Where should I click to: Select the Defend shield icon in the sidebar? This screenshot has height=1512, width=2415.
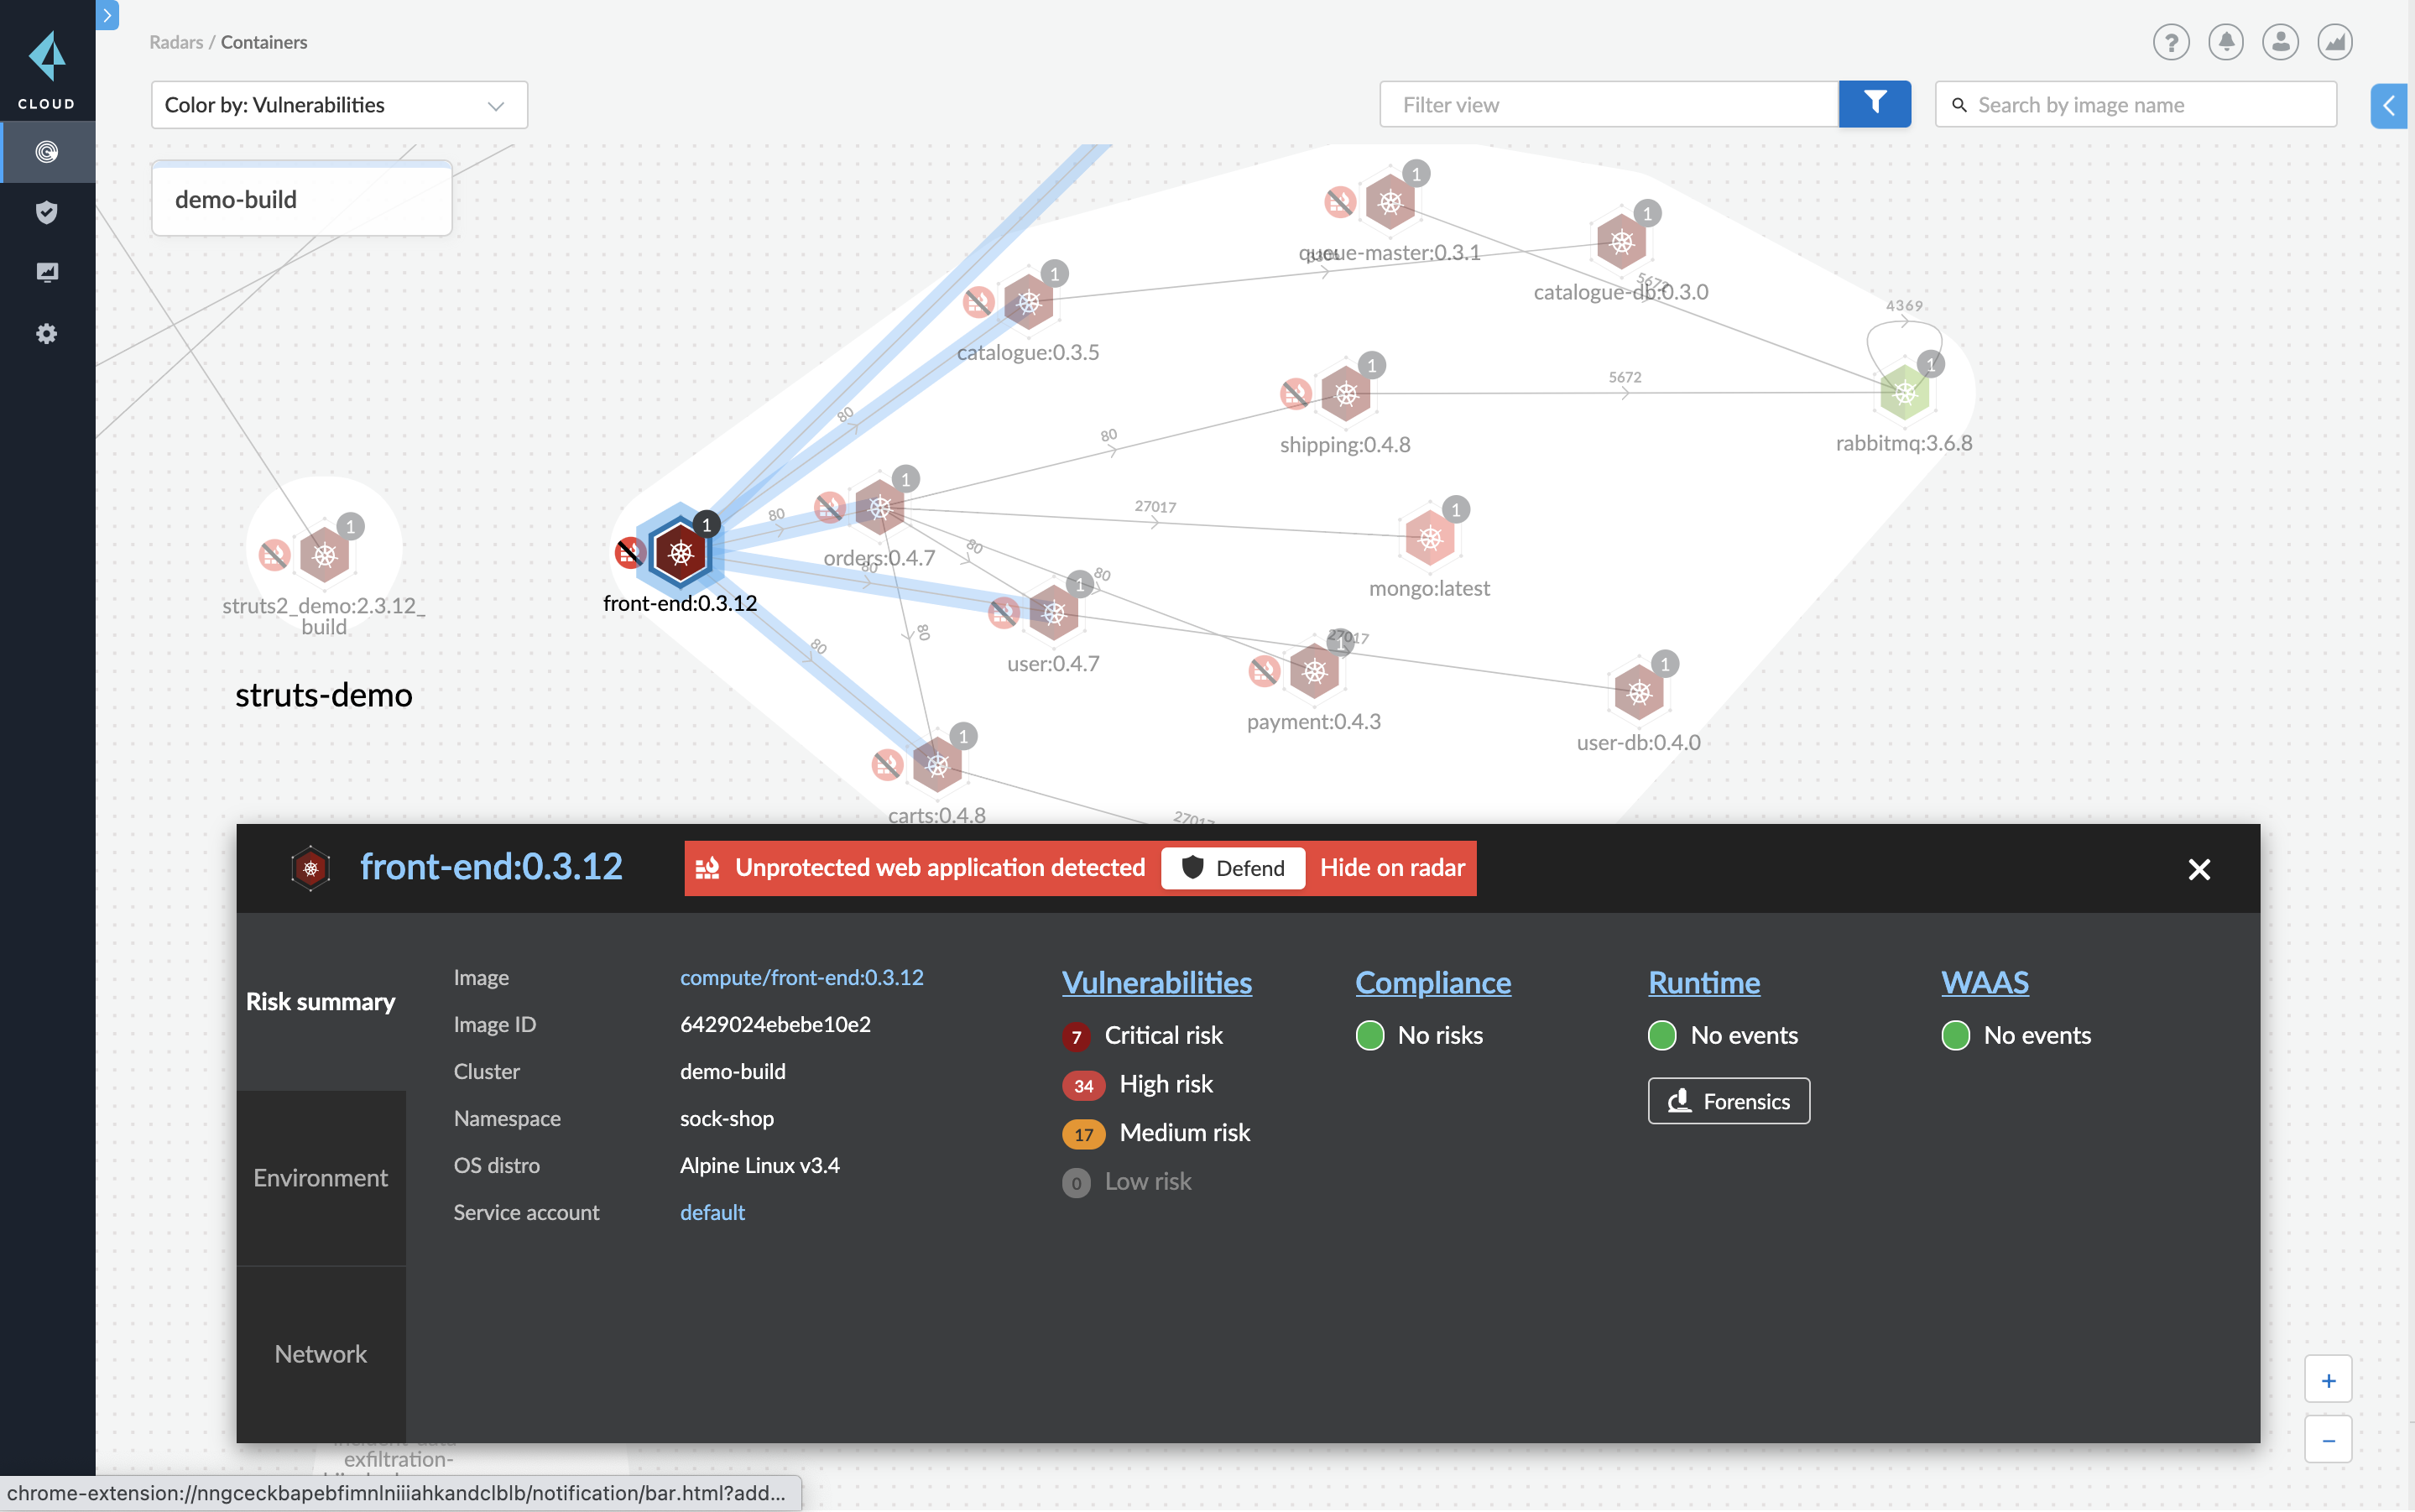[x=47, y=212]
